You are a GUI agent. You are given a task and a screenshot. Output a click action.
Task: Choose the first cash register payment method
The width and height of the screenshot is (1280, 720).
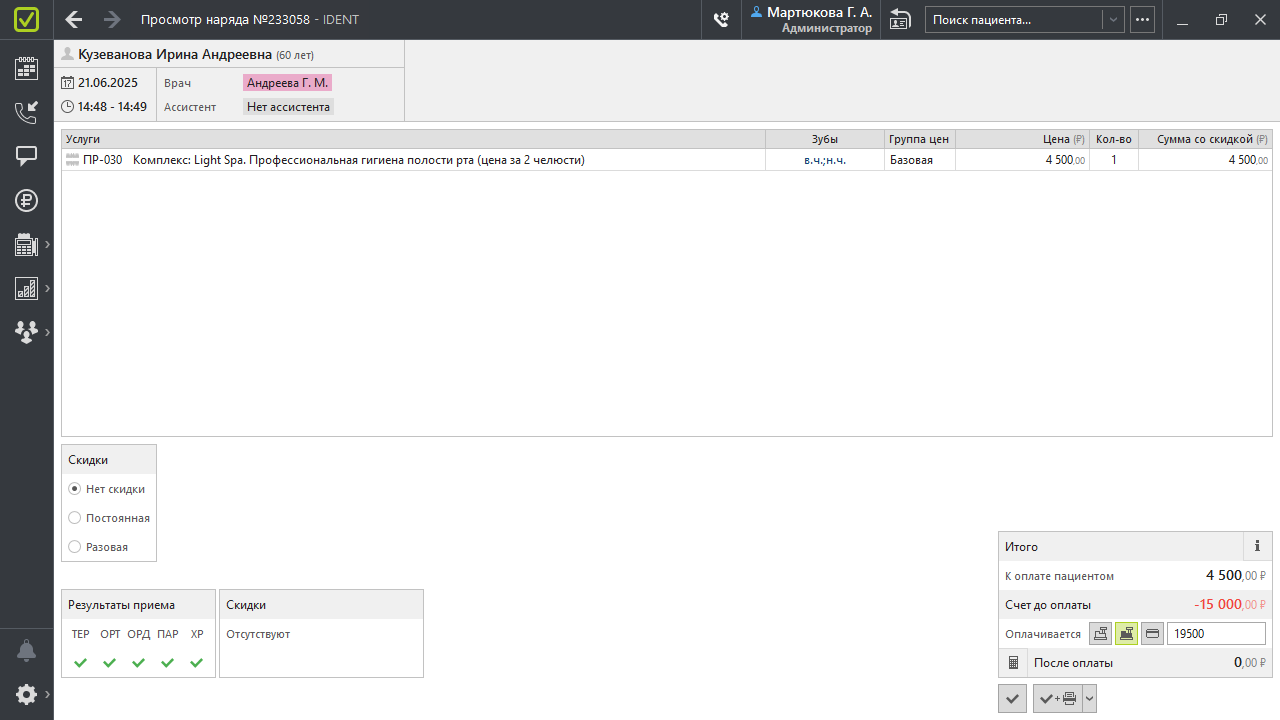(1100, 633)
